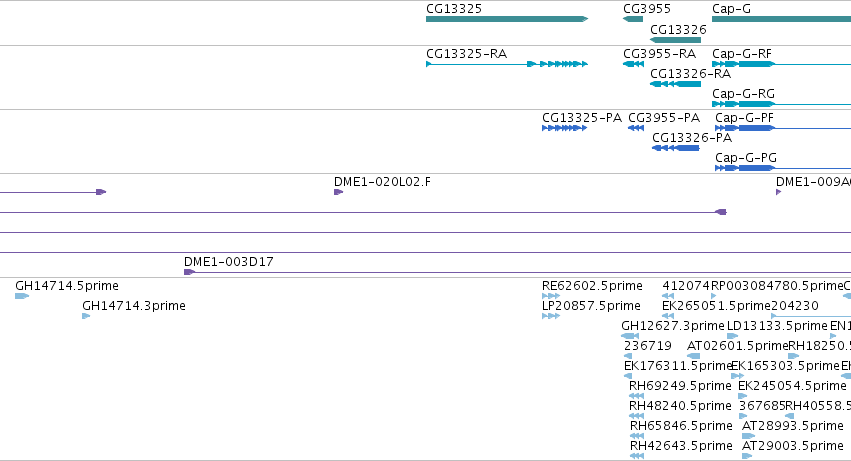
Task: Select the GH14714.5prime EST glyph
Action: tap(22, 296)
